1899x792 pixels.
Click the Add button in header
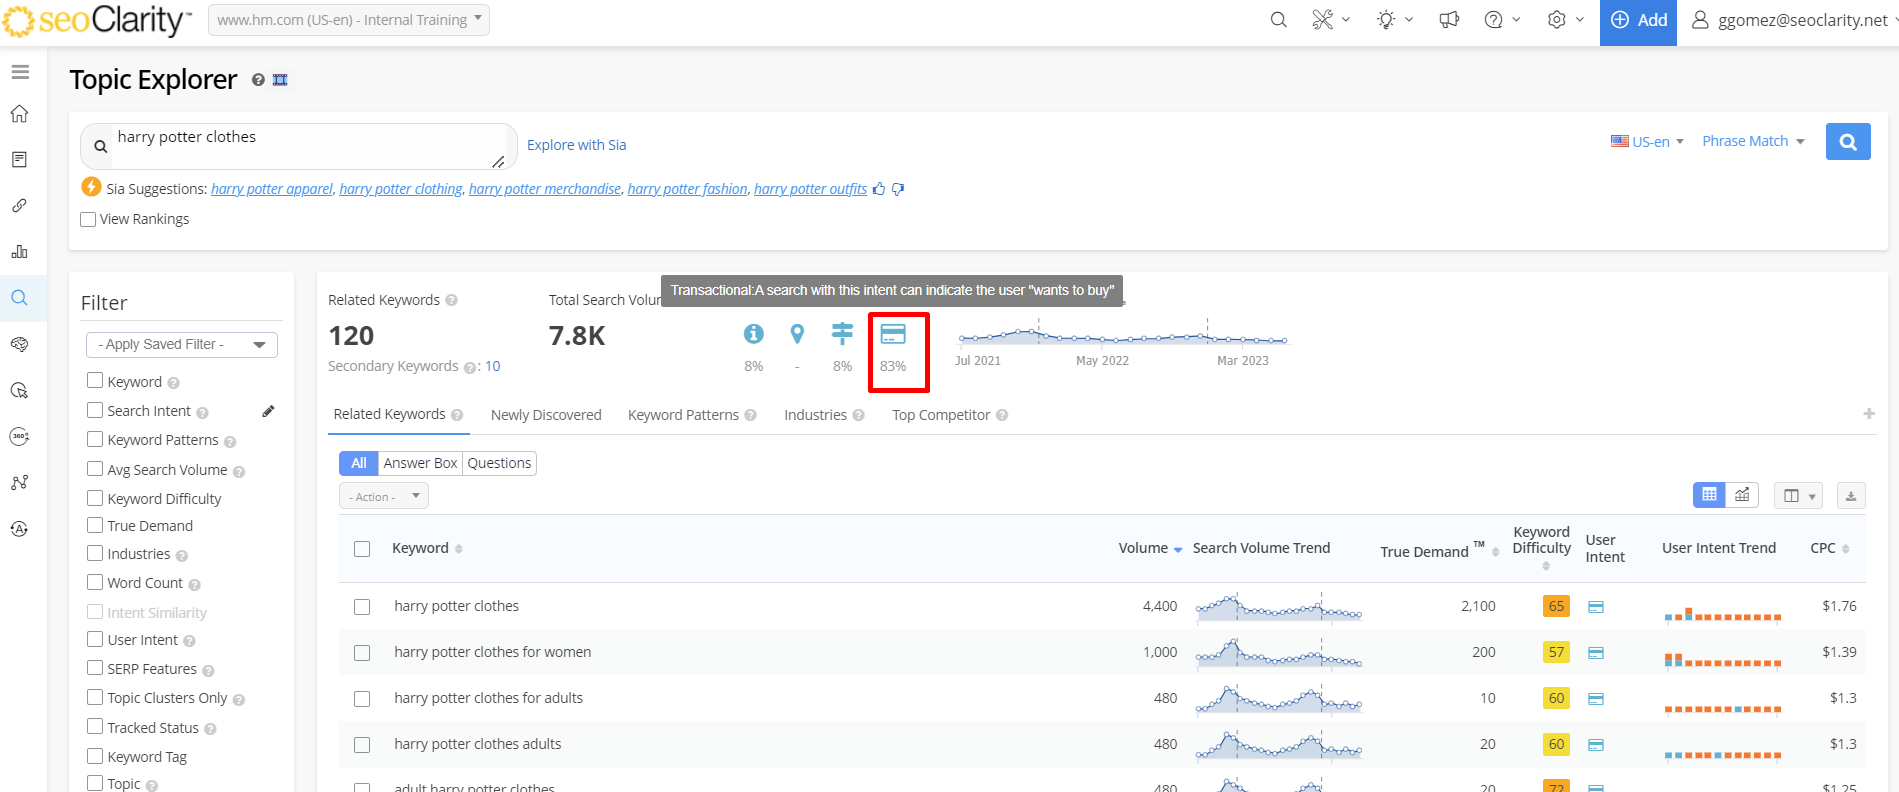(x=1638, y=21)
